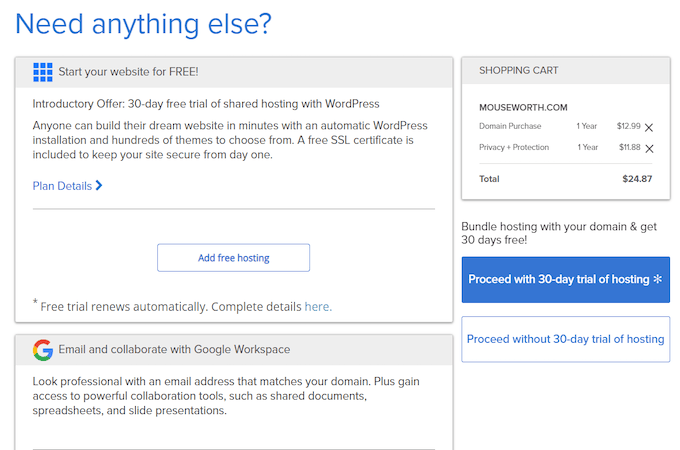Screen dimensions: 680x450
Task: Click the chevron arrow after Plan Details
Action: tap(99, 186)
